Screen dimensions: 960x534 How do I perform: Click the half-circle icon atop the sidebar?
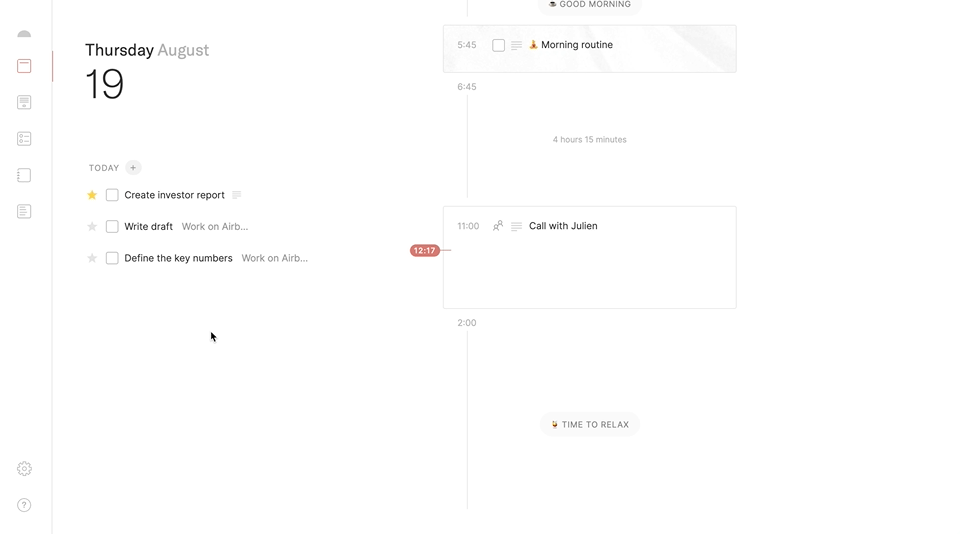tap(24, 34)
